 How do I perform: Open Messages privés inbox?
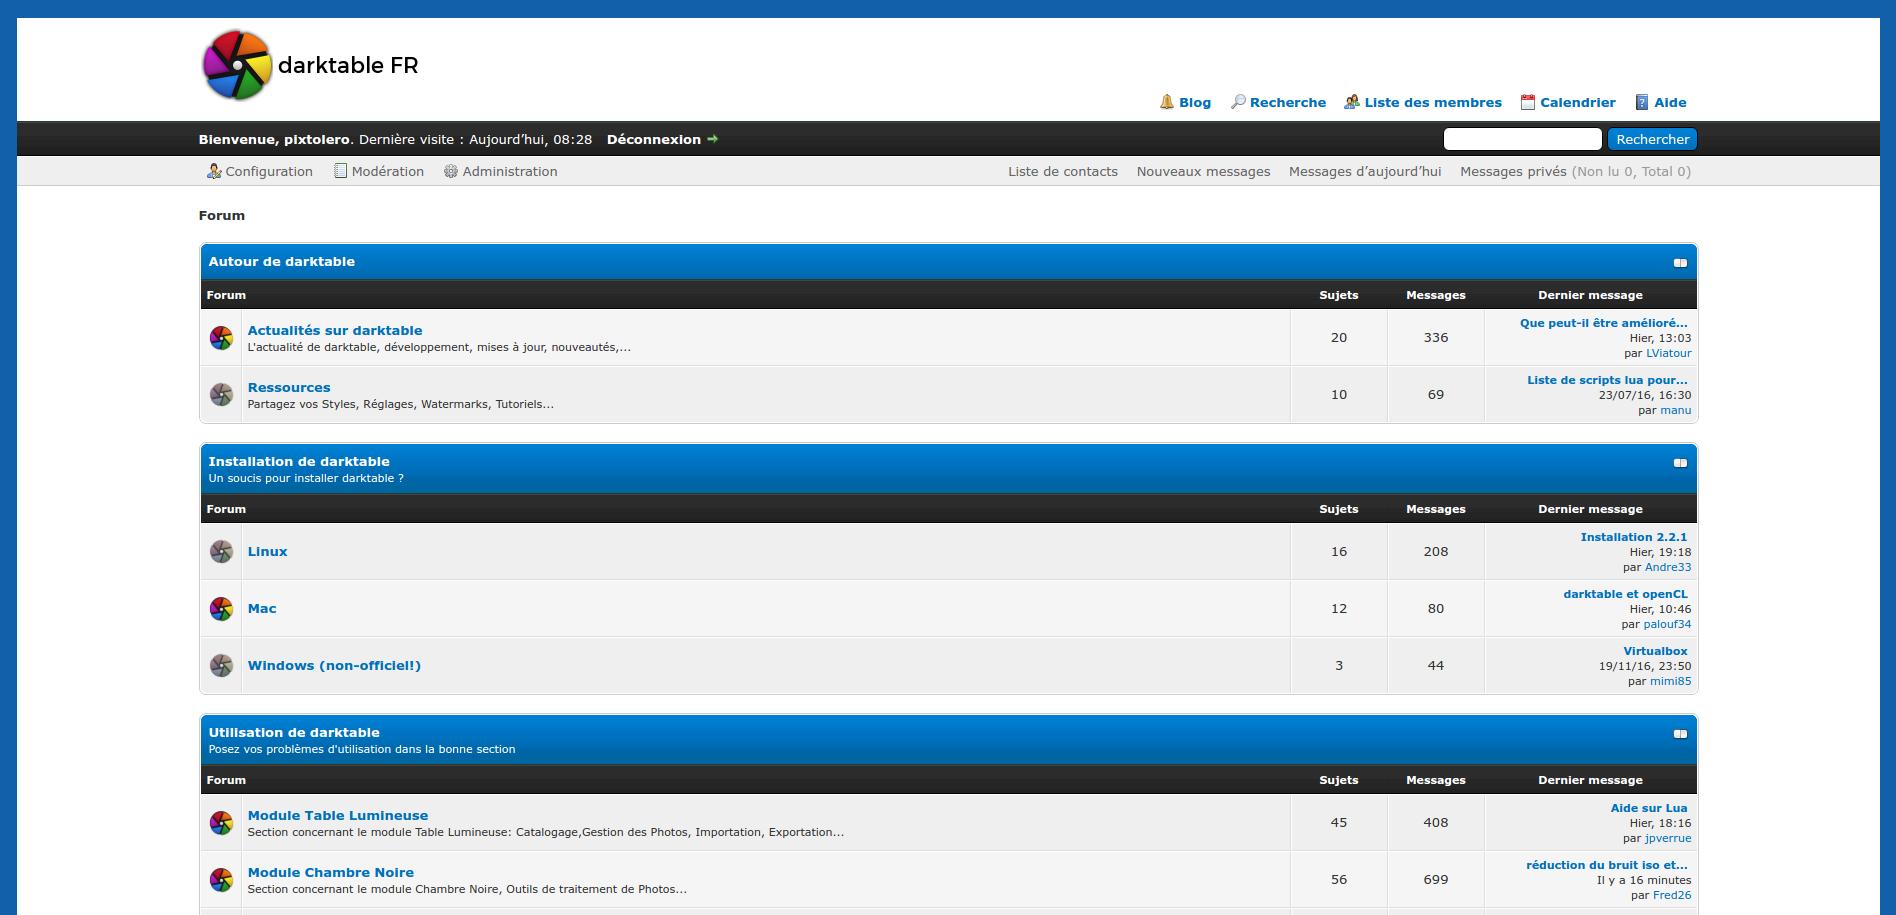(x=1513, y=171)
